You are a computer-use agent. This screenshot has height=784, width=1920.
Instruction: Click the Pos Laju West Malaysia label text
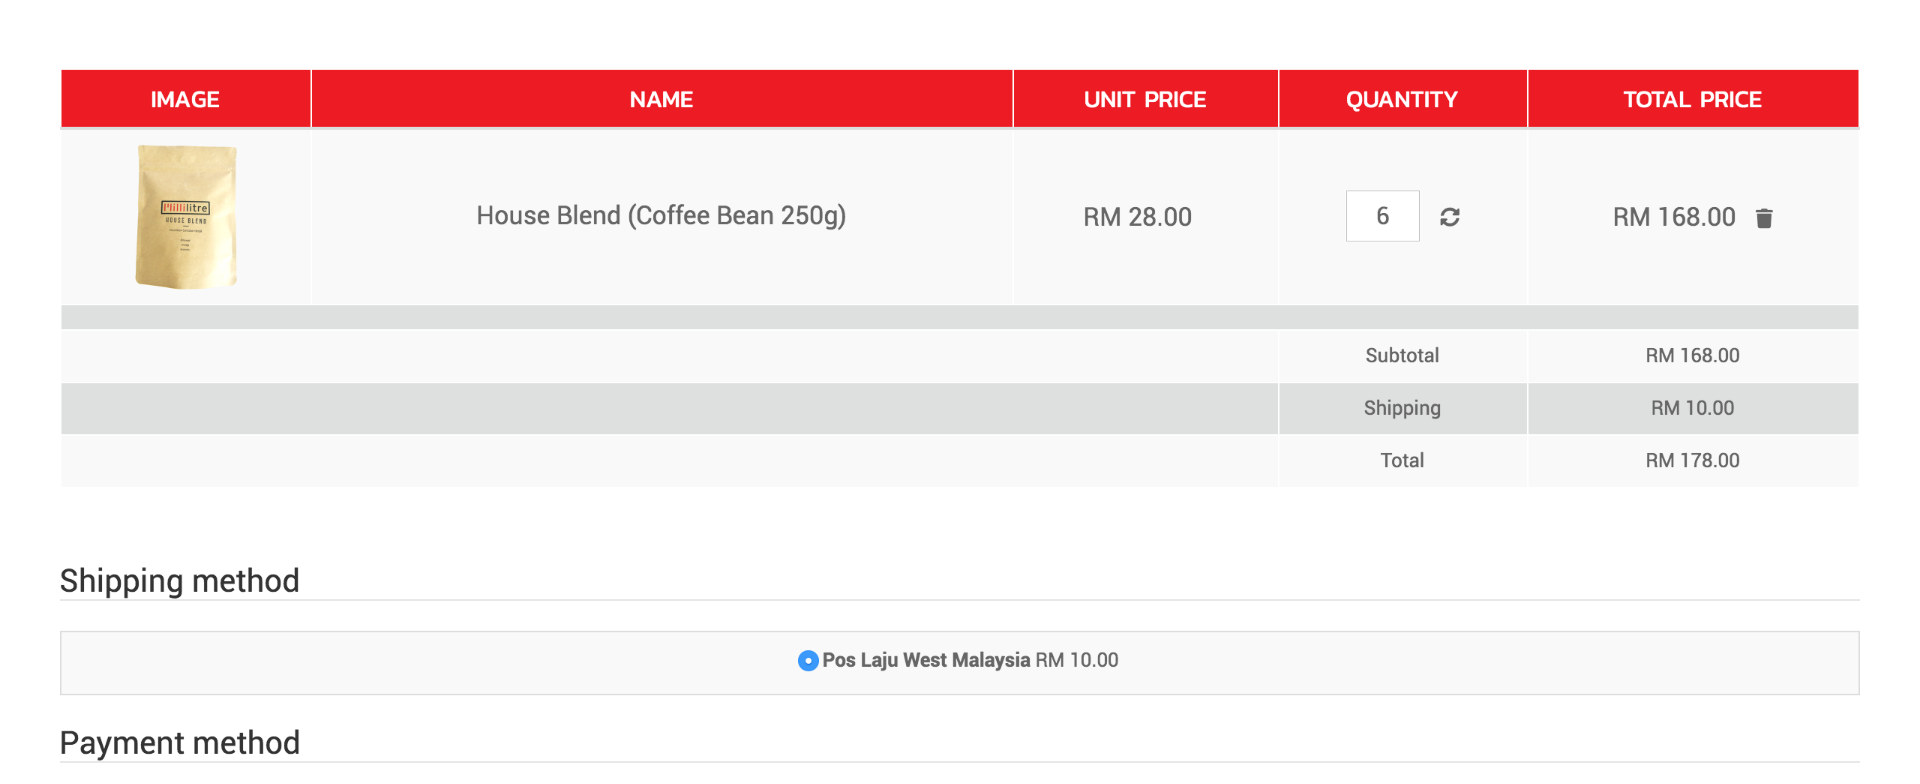[x=926, y=660]
